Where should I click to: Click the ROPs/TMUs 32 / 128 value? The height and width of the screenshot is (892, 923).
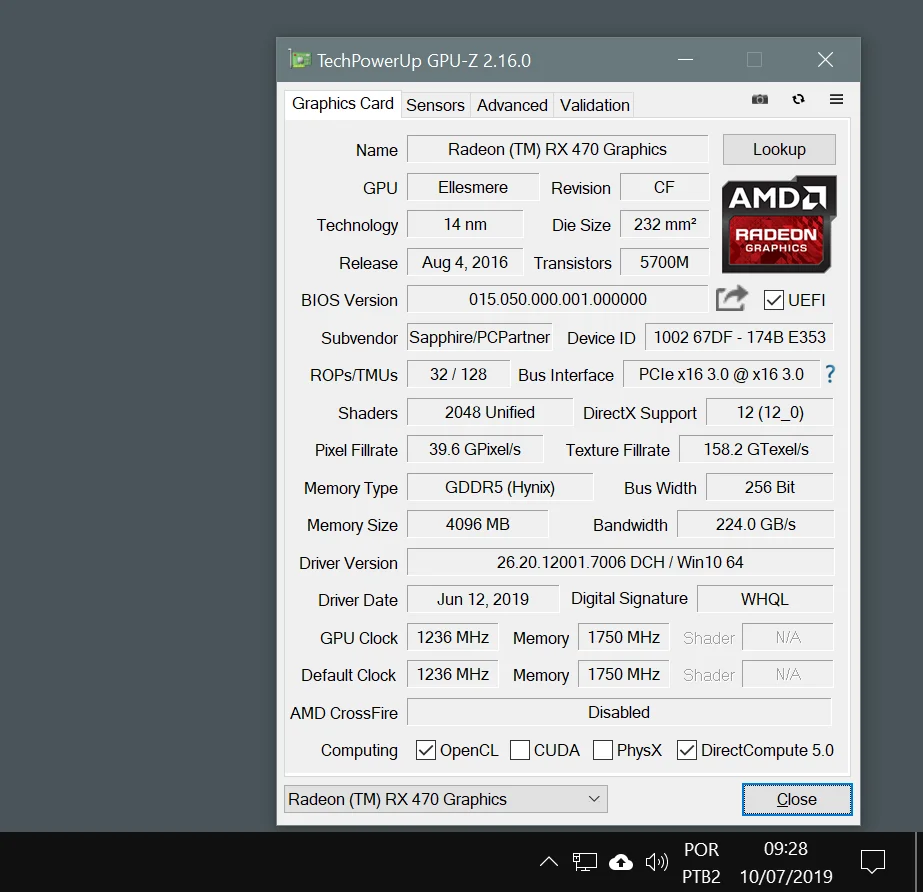(459, 374)
